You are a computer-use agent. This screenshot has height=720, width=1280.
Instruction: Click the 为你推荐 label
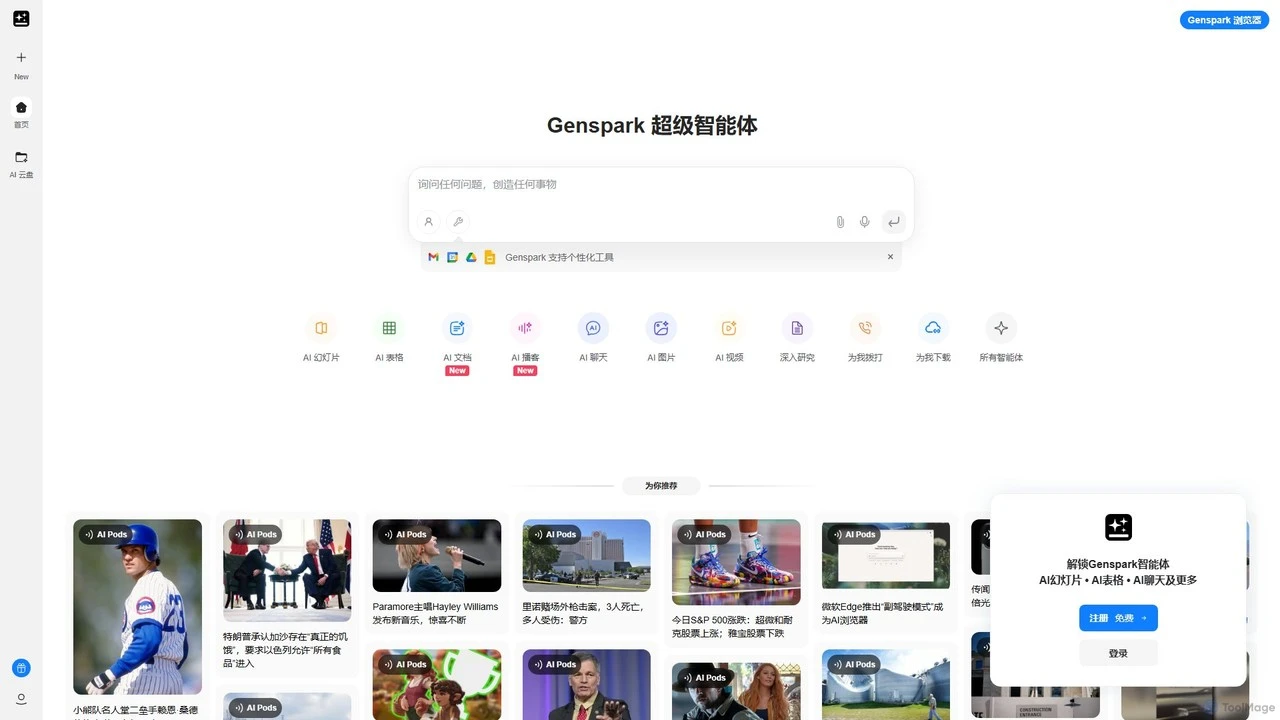(x=660, y=486)
